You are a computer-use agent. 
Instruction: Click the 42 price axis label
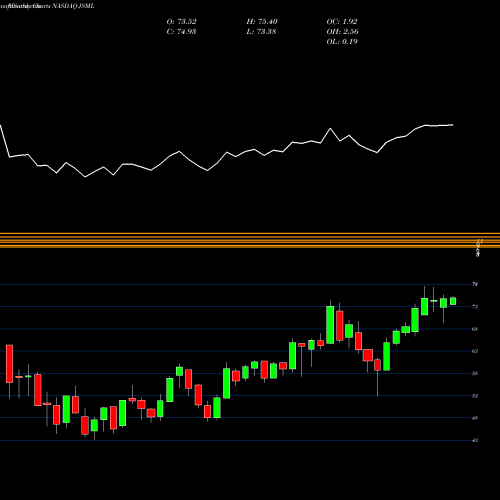pyautogui.click(x=475, y=440)
